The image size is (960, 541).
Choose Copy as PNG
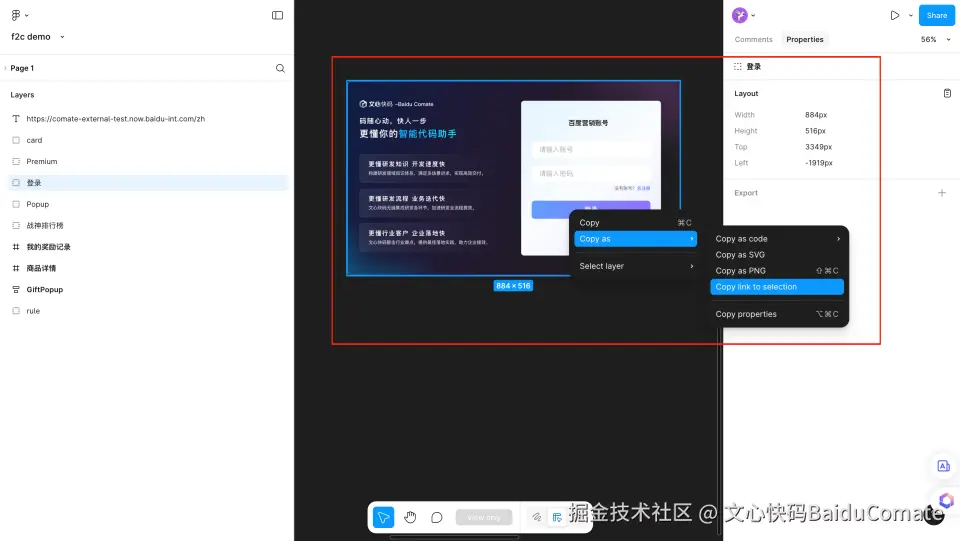(777, 270)
